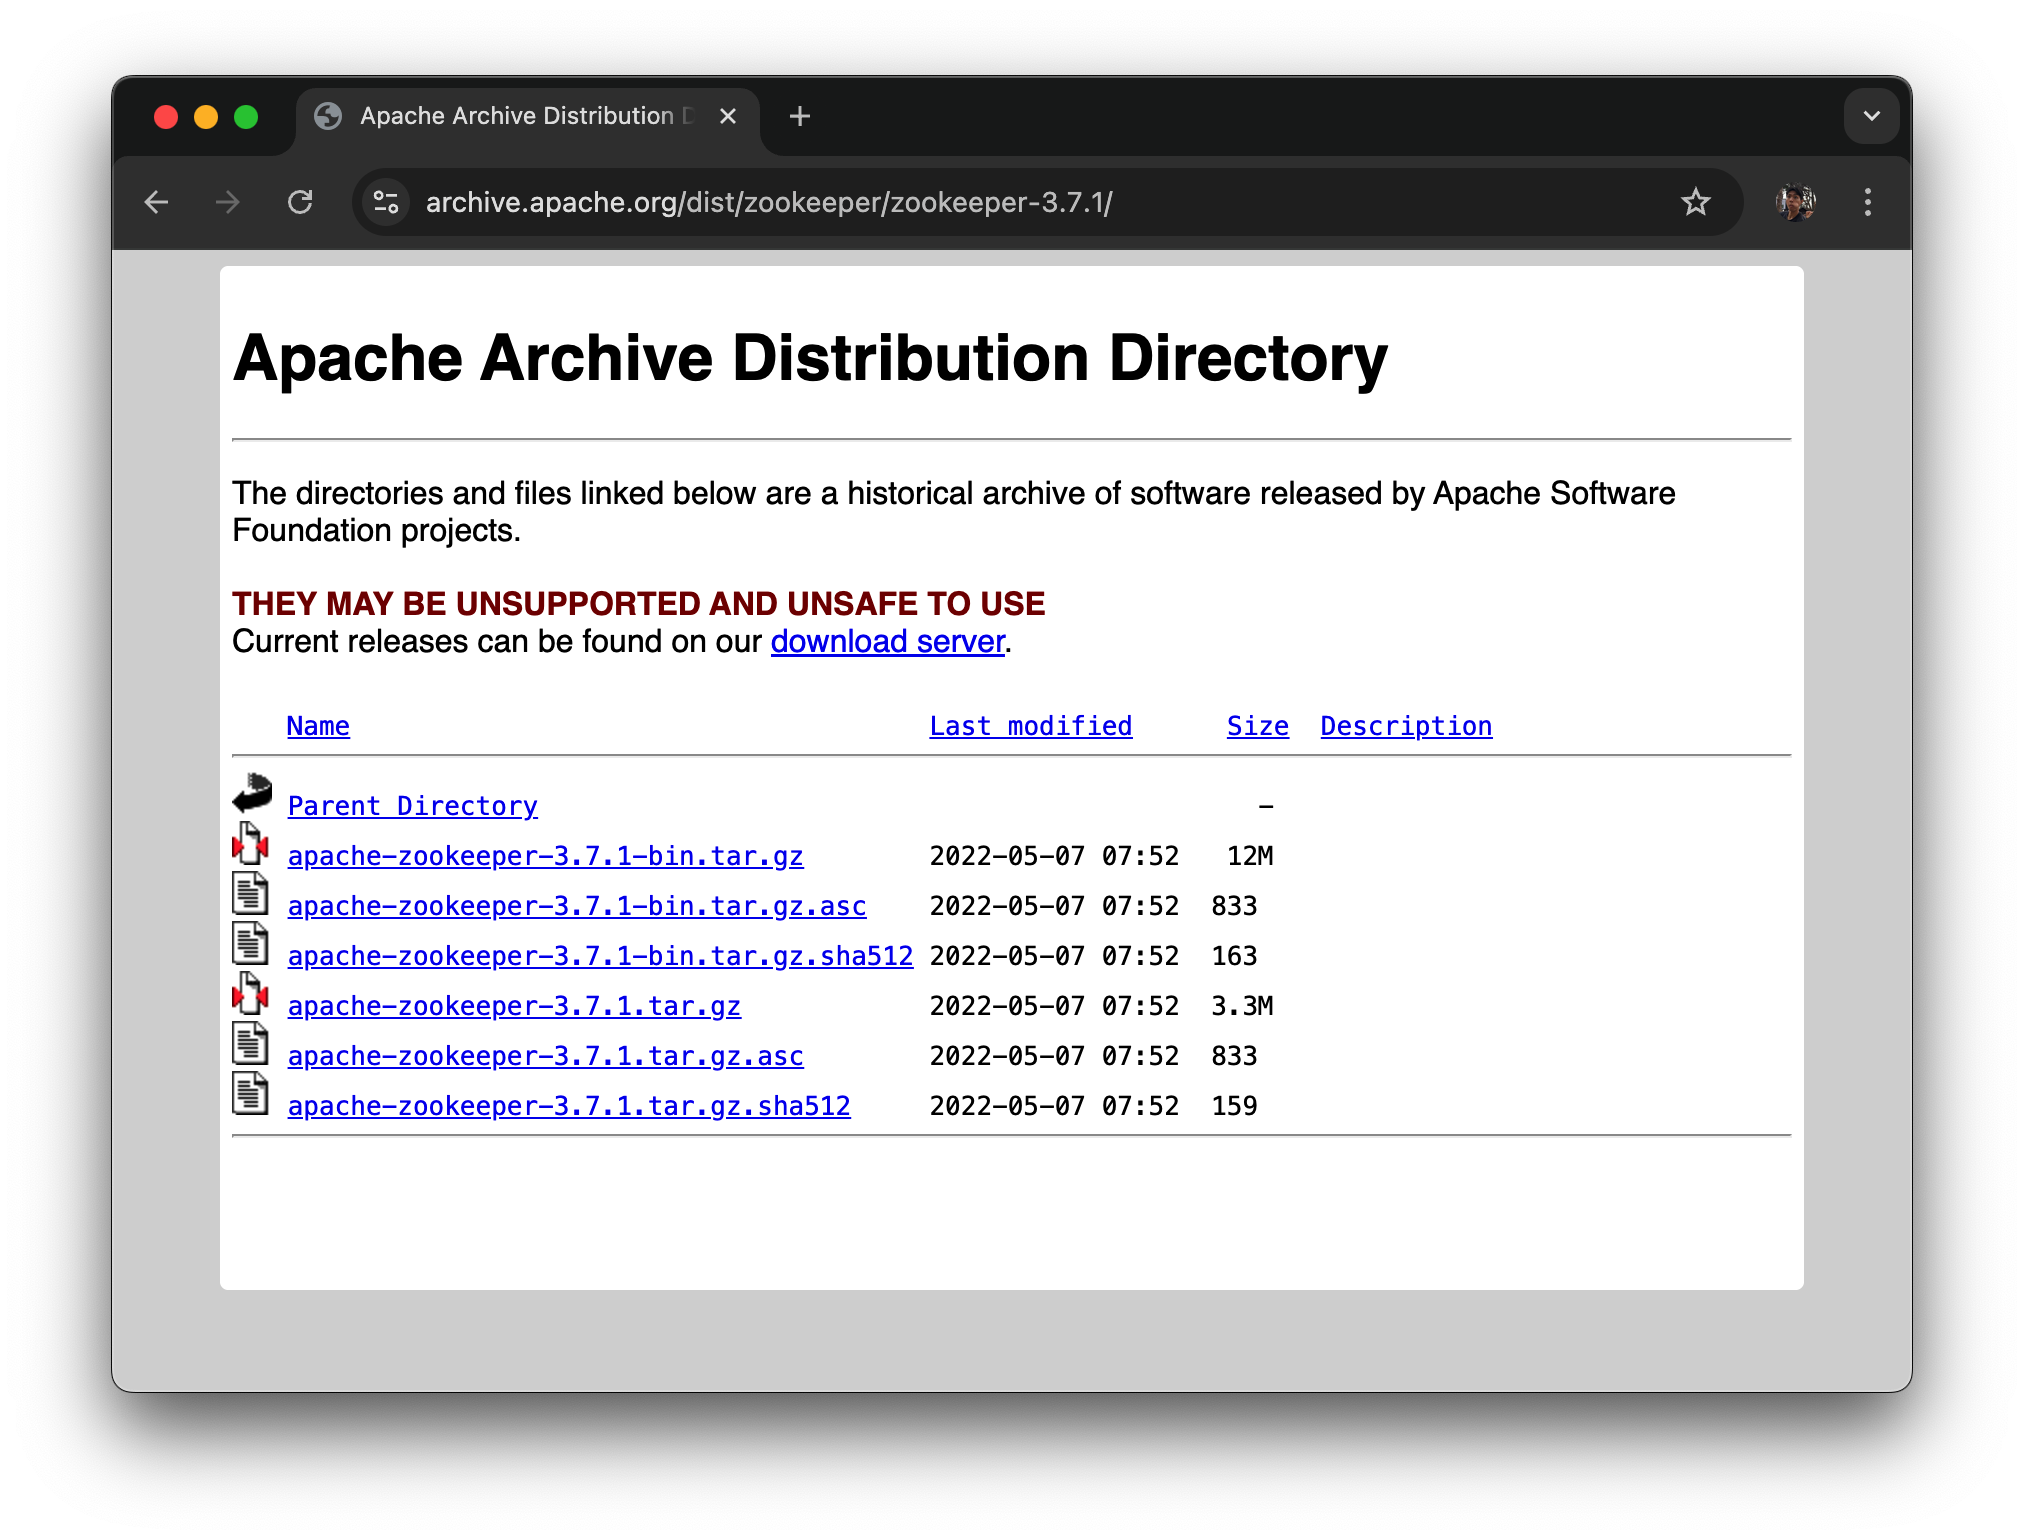Viewport: 2024px width, 1540px height.
Task: Click the Parent Directory back-arrow icon
Action: click(x=252, y=793)
